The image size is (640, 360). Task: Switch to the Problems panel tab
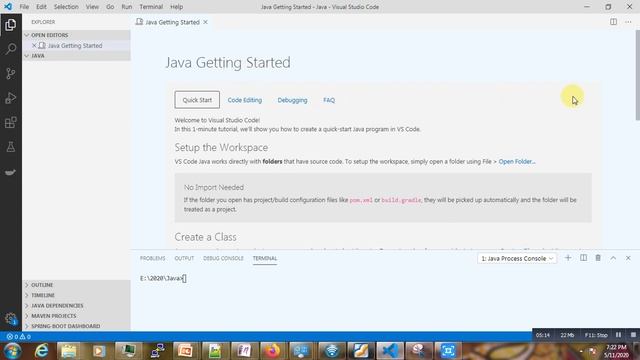[153, 258]
